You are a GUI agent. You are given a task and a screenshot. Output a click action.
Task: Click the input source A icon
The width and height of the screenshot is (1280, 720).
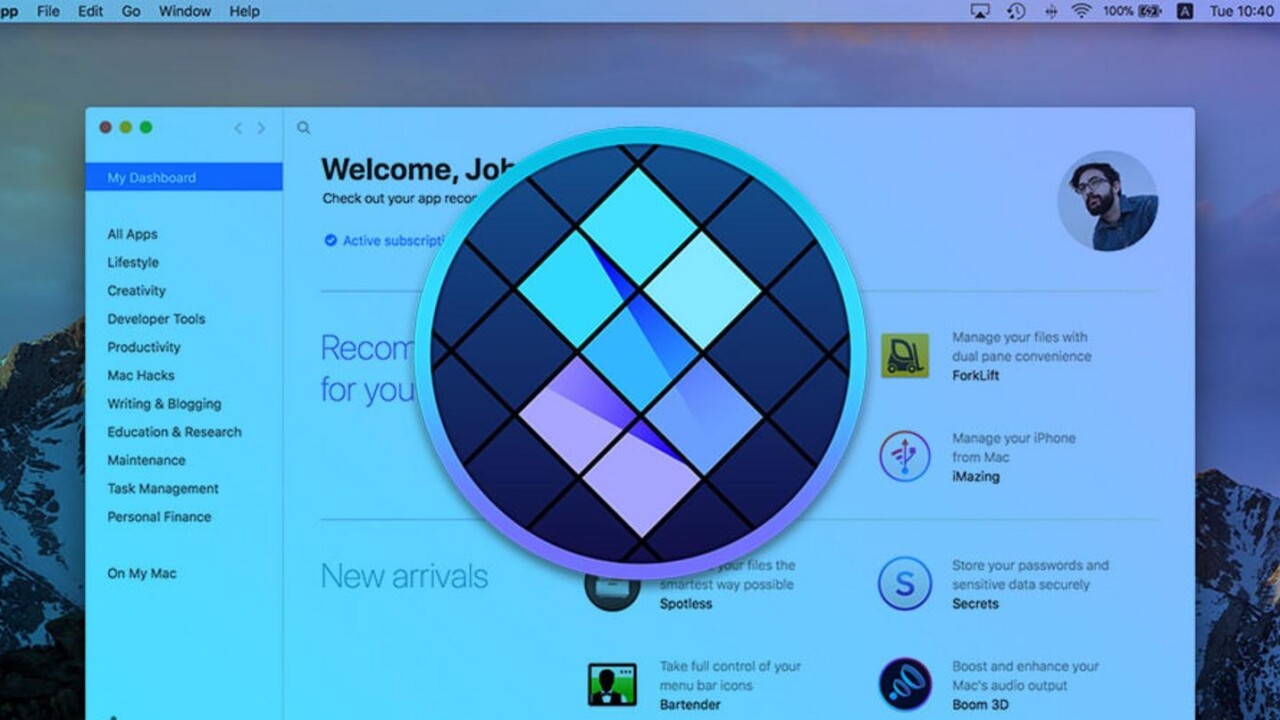(1185, 11)
